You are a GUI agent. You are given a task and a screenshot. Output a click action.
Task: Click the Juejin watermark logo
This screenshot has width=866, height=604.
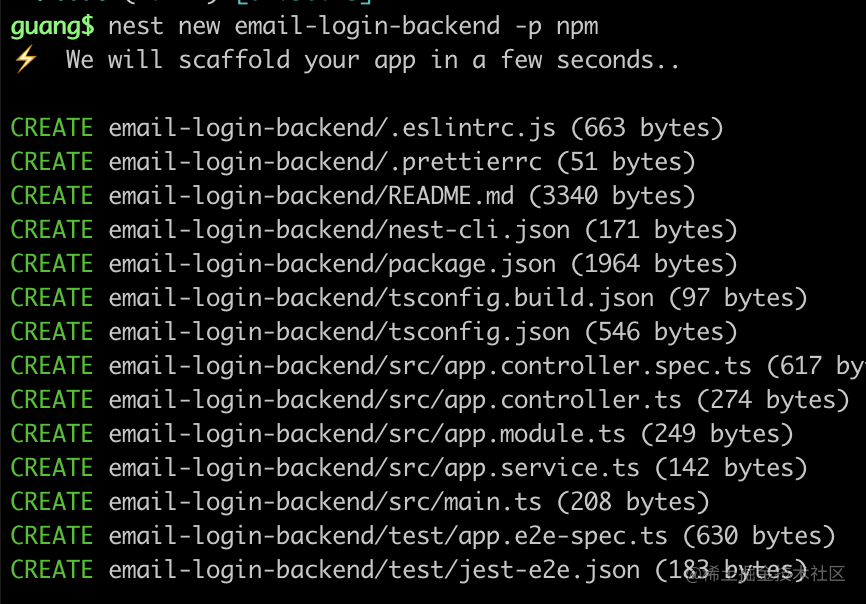[x=774, y=574]
